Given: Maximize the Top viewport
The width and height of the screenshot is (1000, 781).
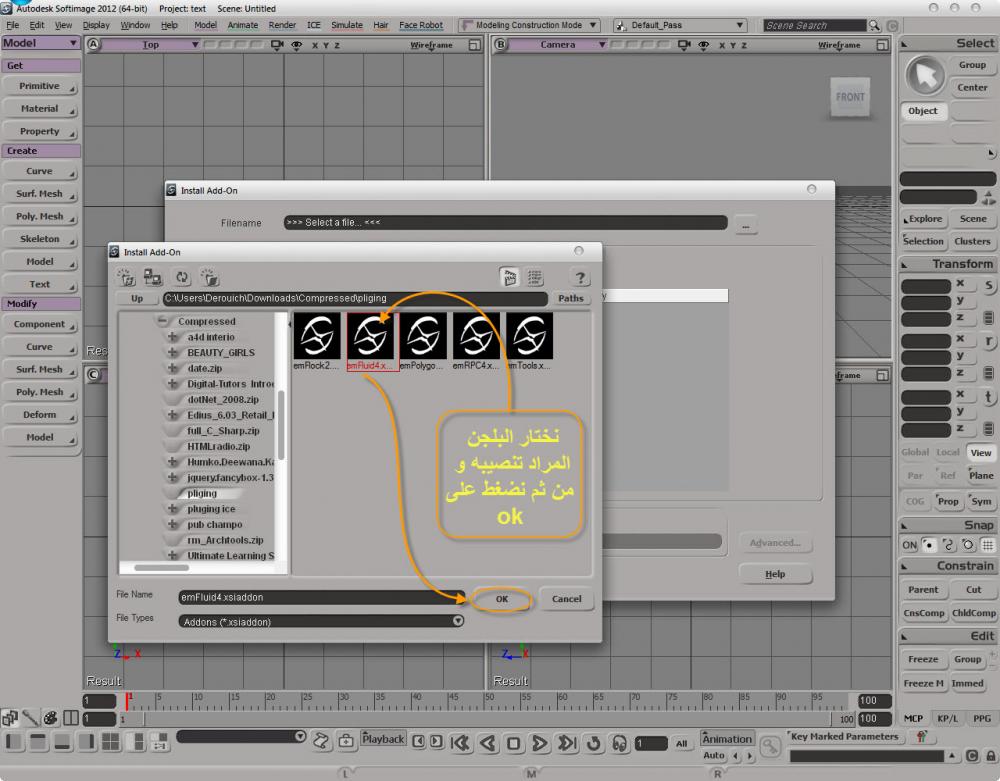Looking at the screenshot, I should click(474, 45).
